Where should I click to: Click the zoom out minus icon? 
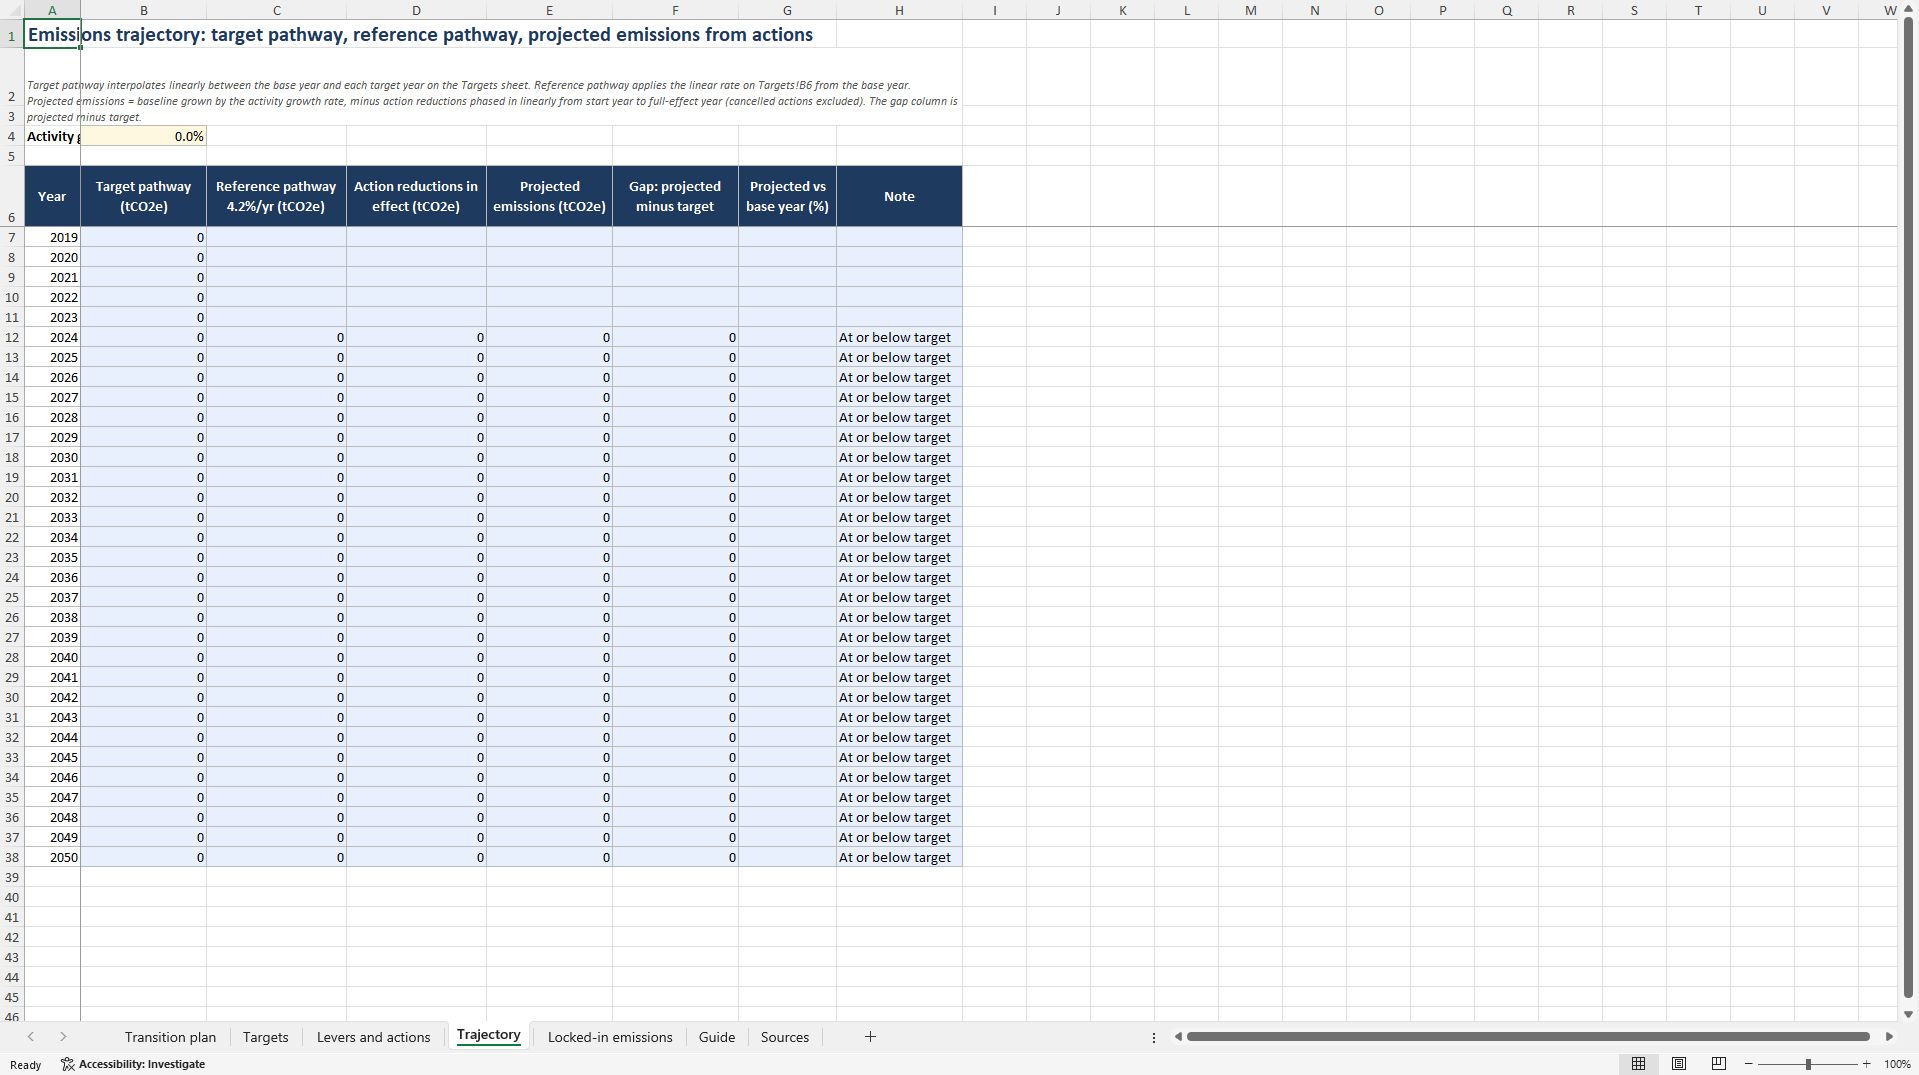(x=1749, y=1064)
